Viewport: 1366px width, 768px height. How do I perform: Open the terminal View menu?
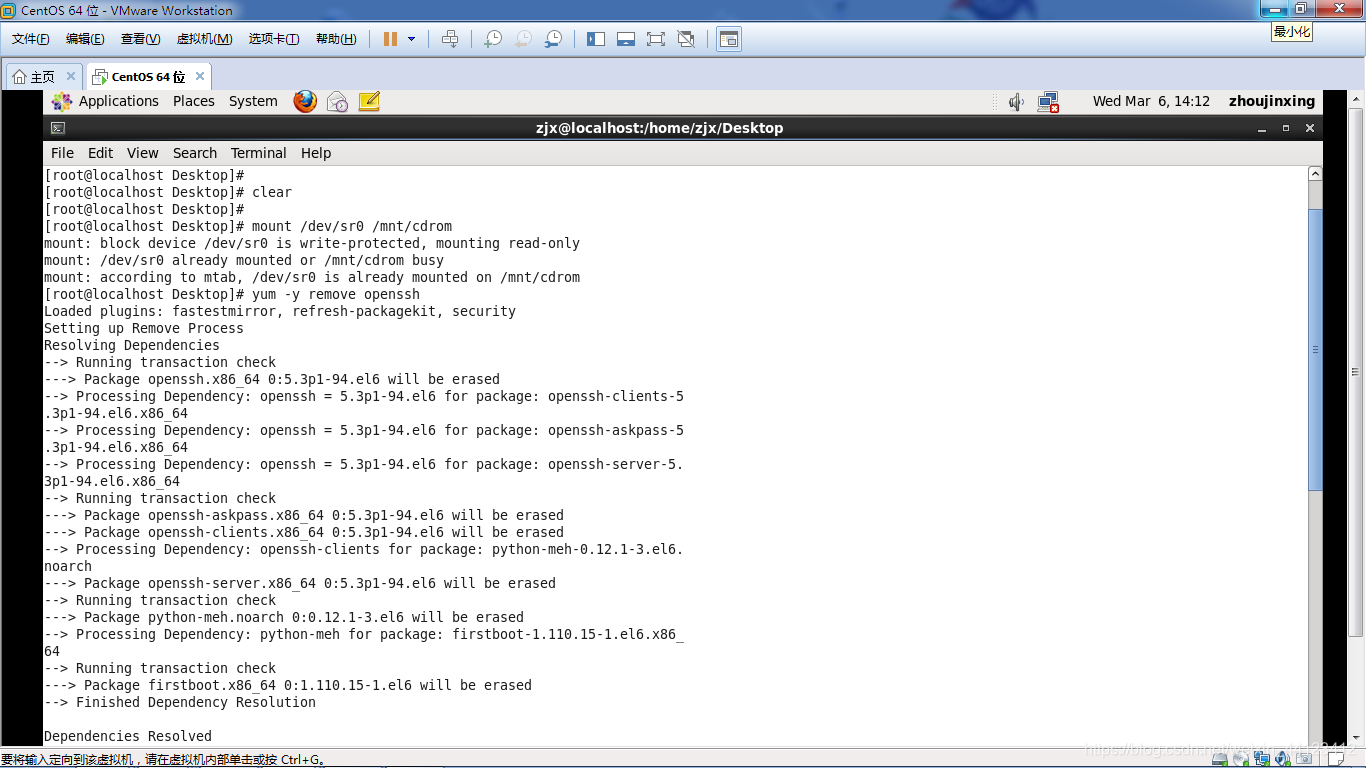[142, 153]
